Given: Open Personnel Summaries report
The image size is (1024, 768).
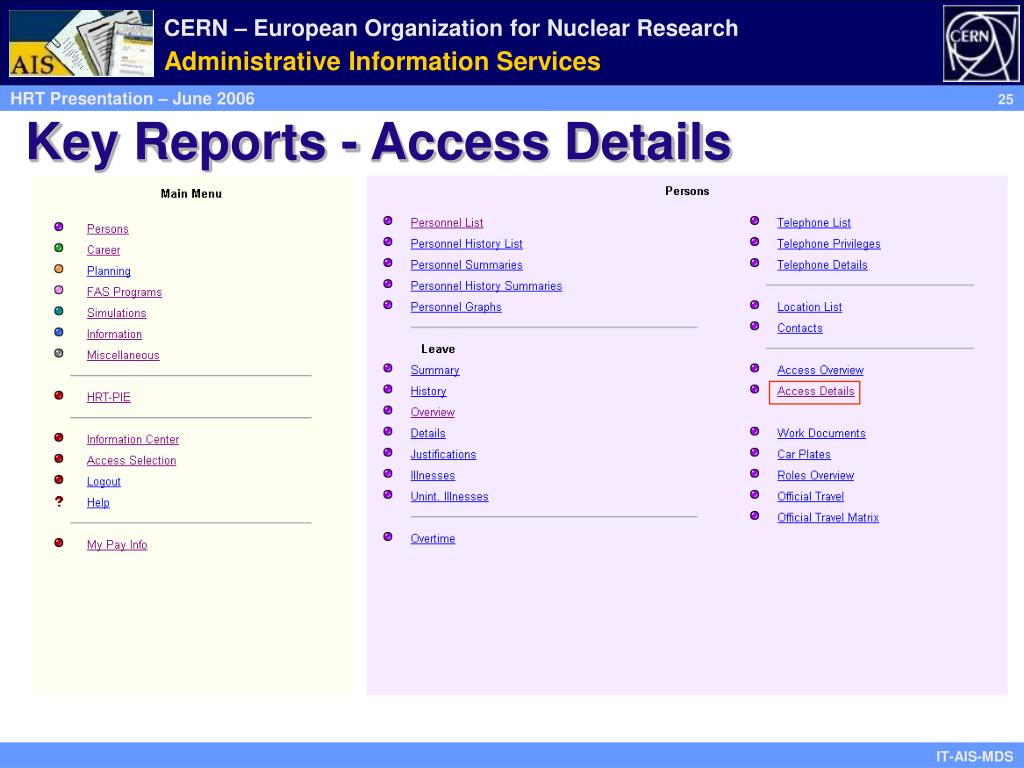Looking at the screenshot, I should tap(467, 265).
